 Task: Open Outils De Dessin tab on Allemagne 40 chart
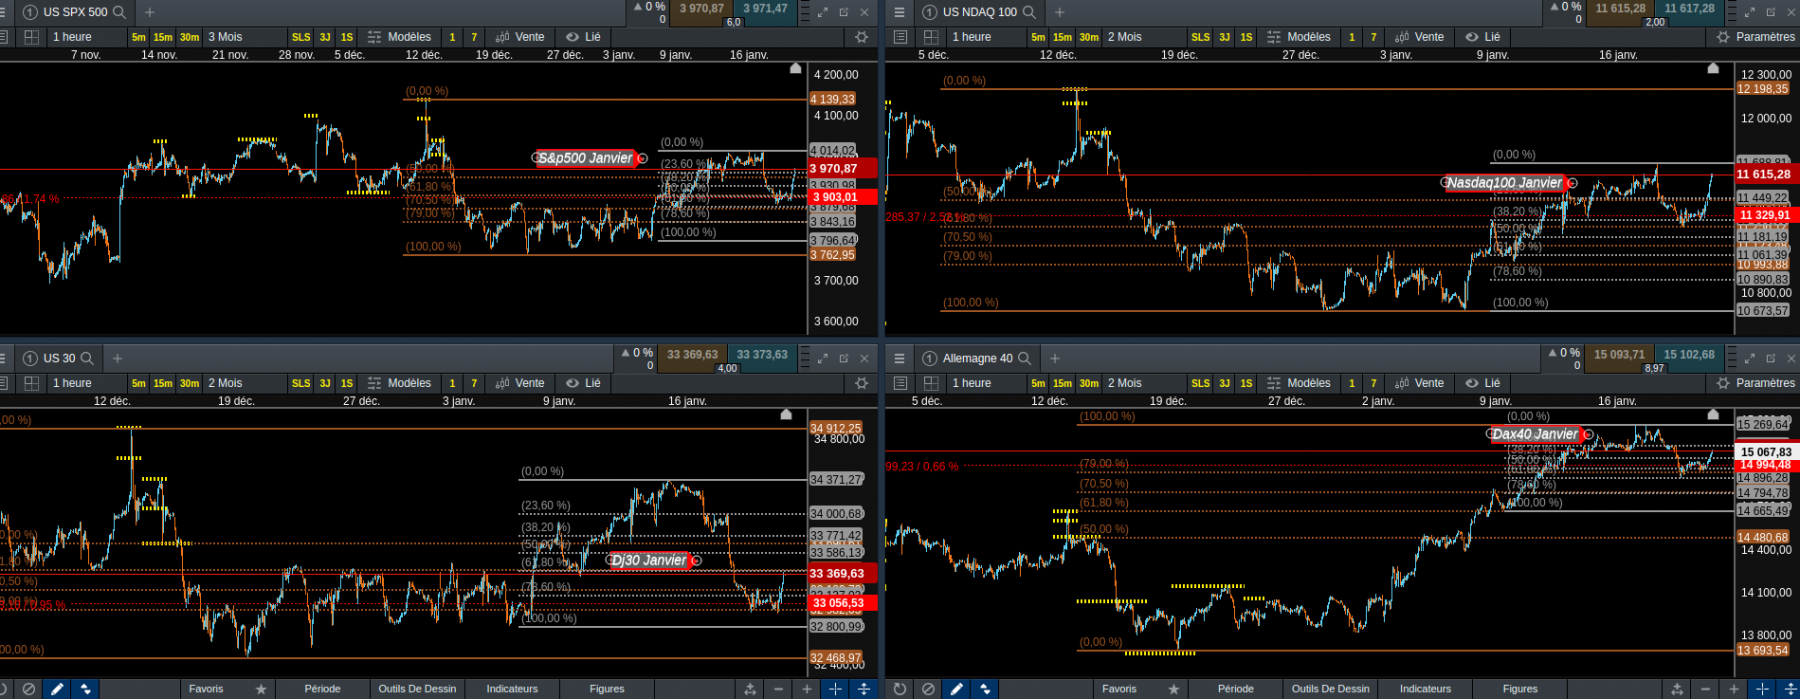click(x=1330, y=689)
